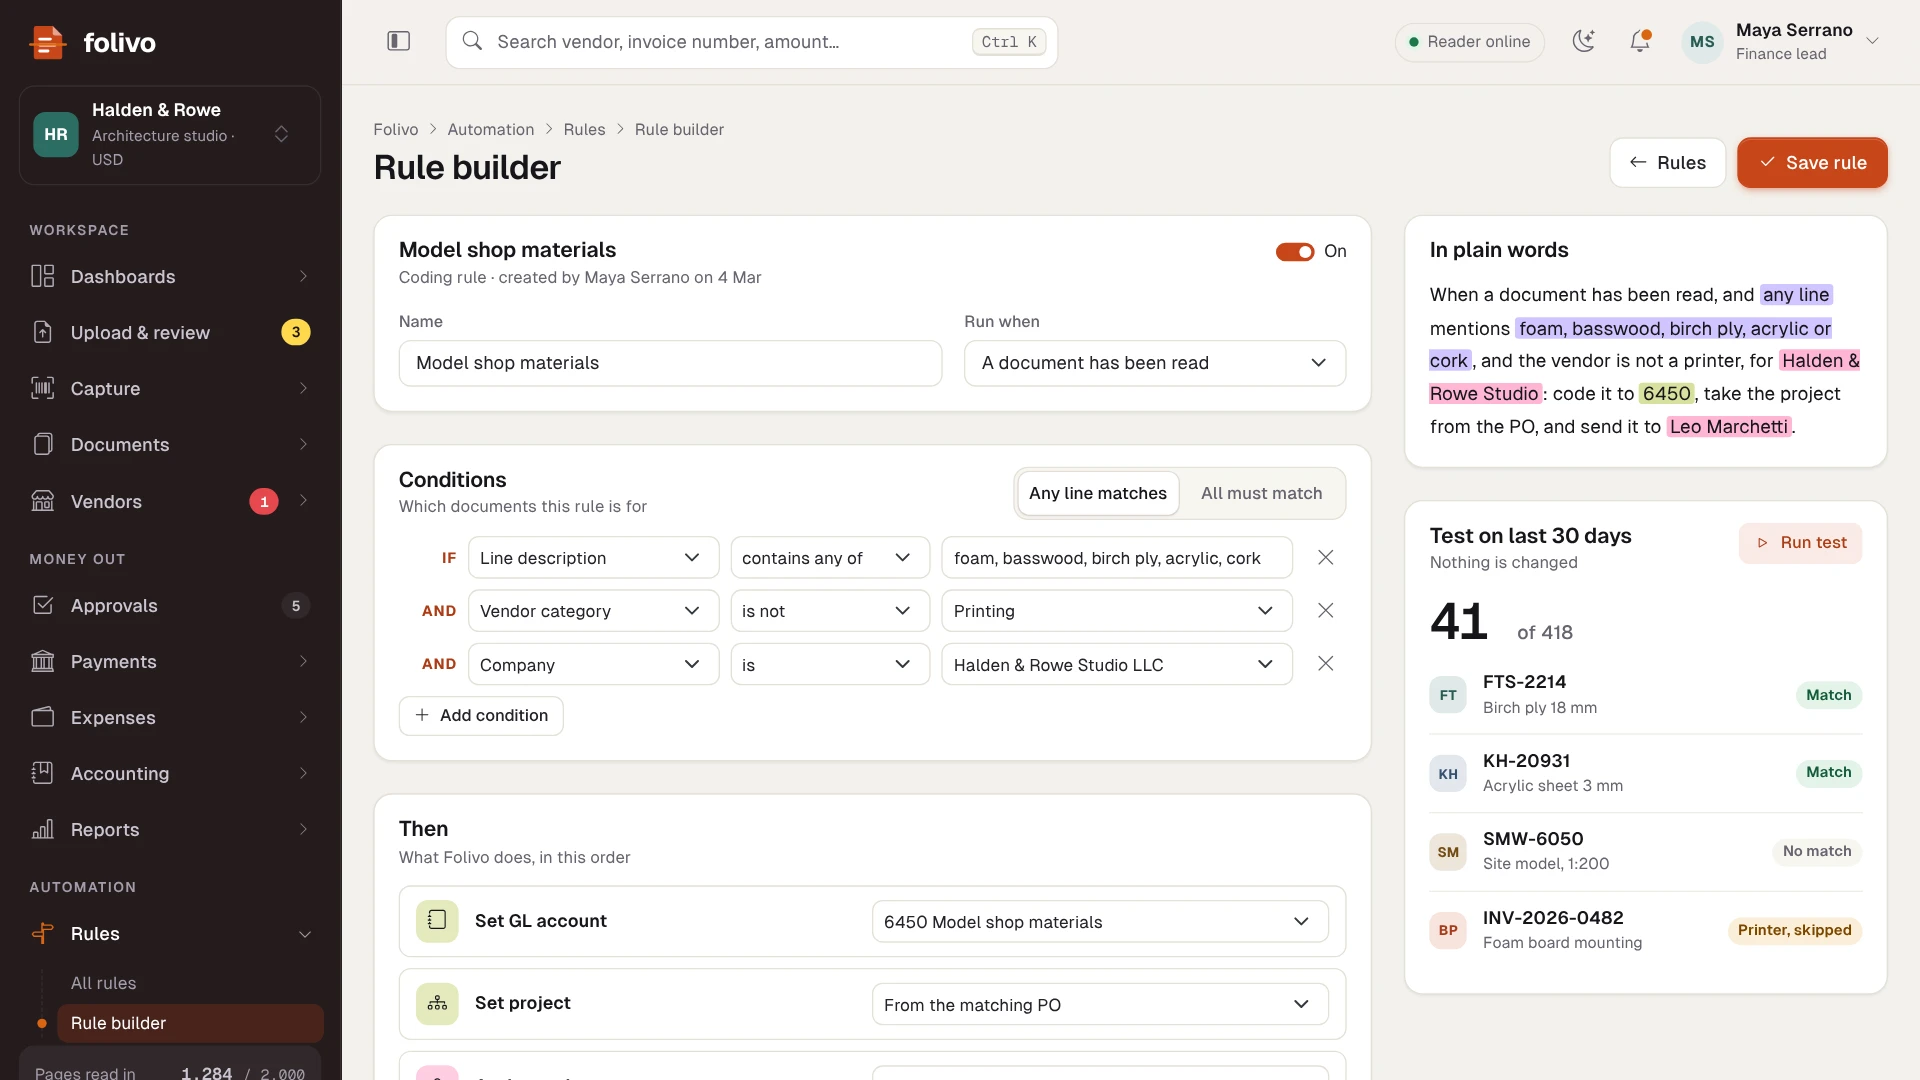Open Documents section
The height and width of the screenshot is (1080, 1920).
pyautogui.click(x=170, y=444)
